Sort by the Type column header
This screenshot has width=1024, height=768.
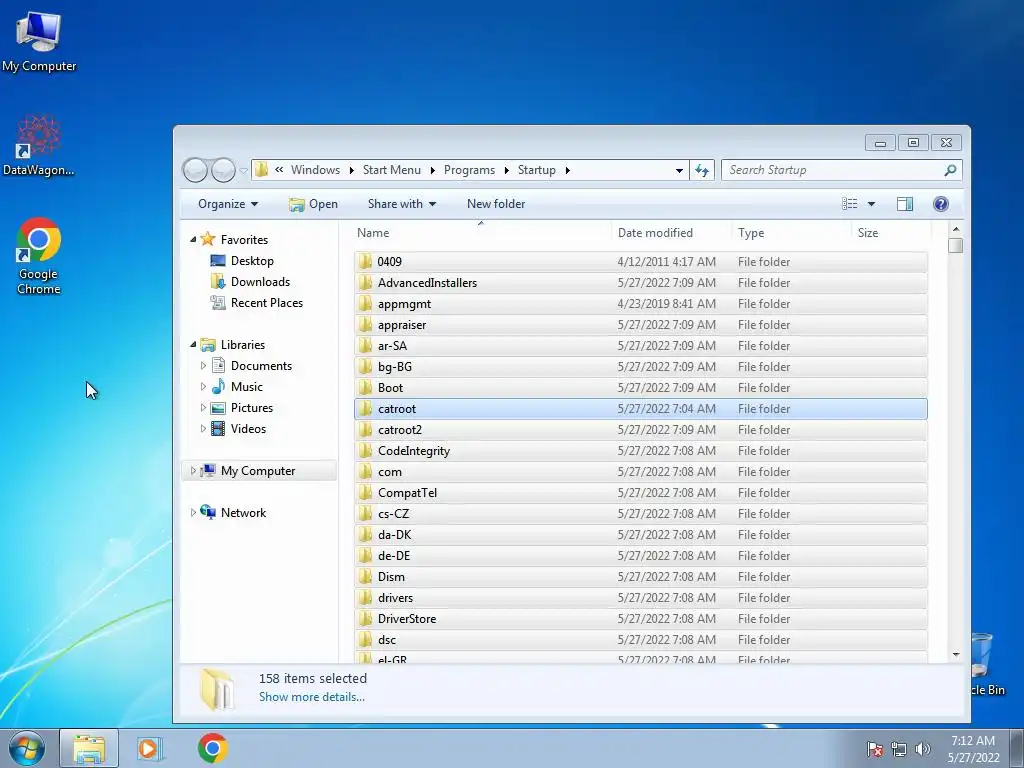point(792,232)
